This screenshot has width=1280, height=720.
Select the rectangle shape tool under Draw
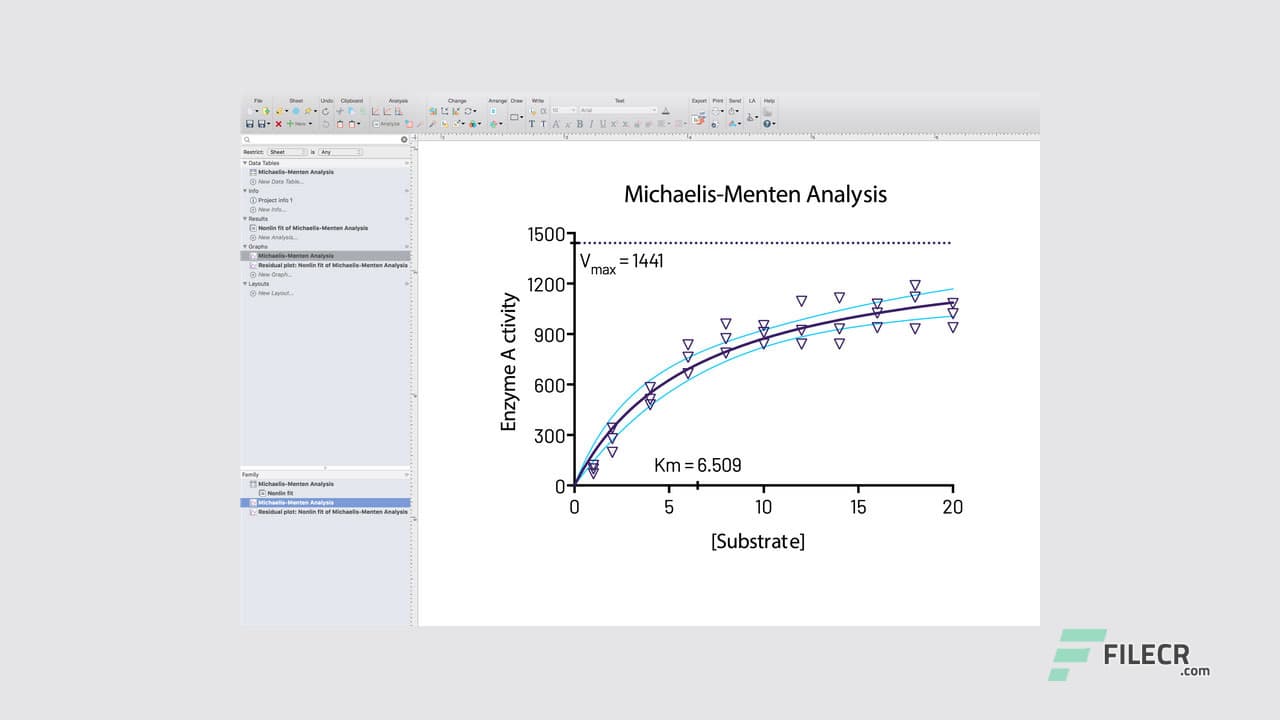(x=516, y=116)
